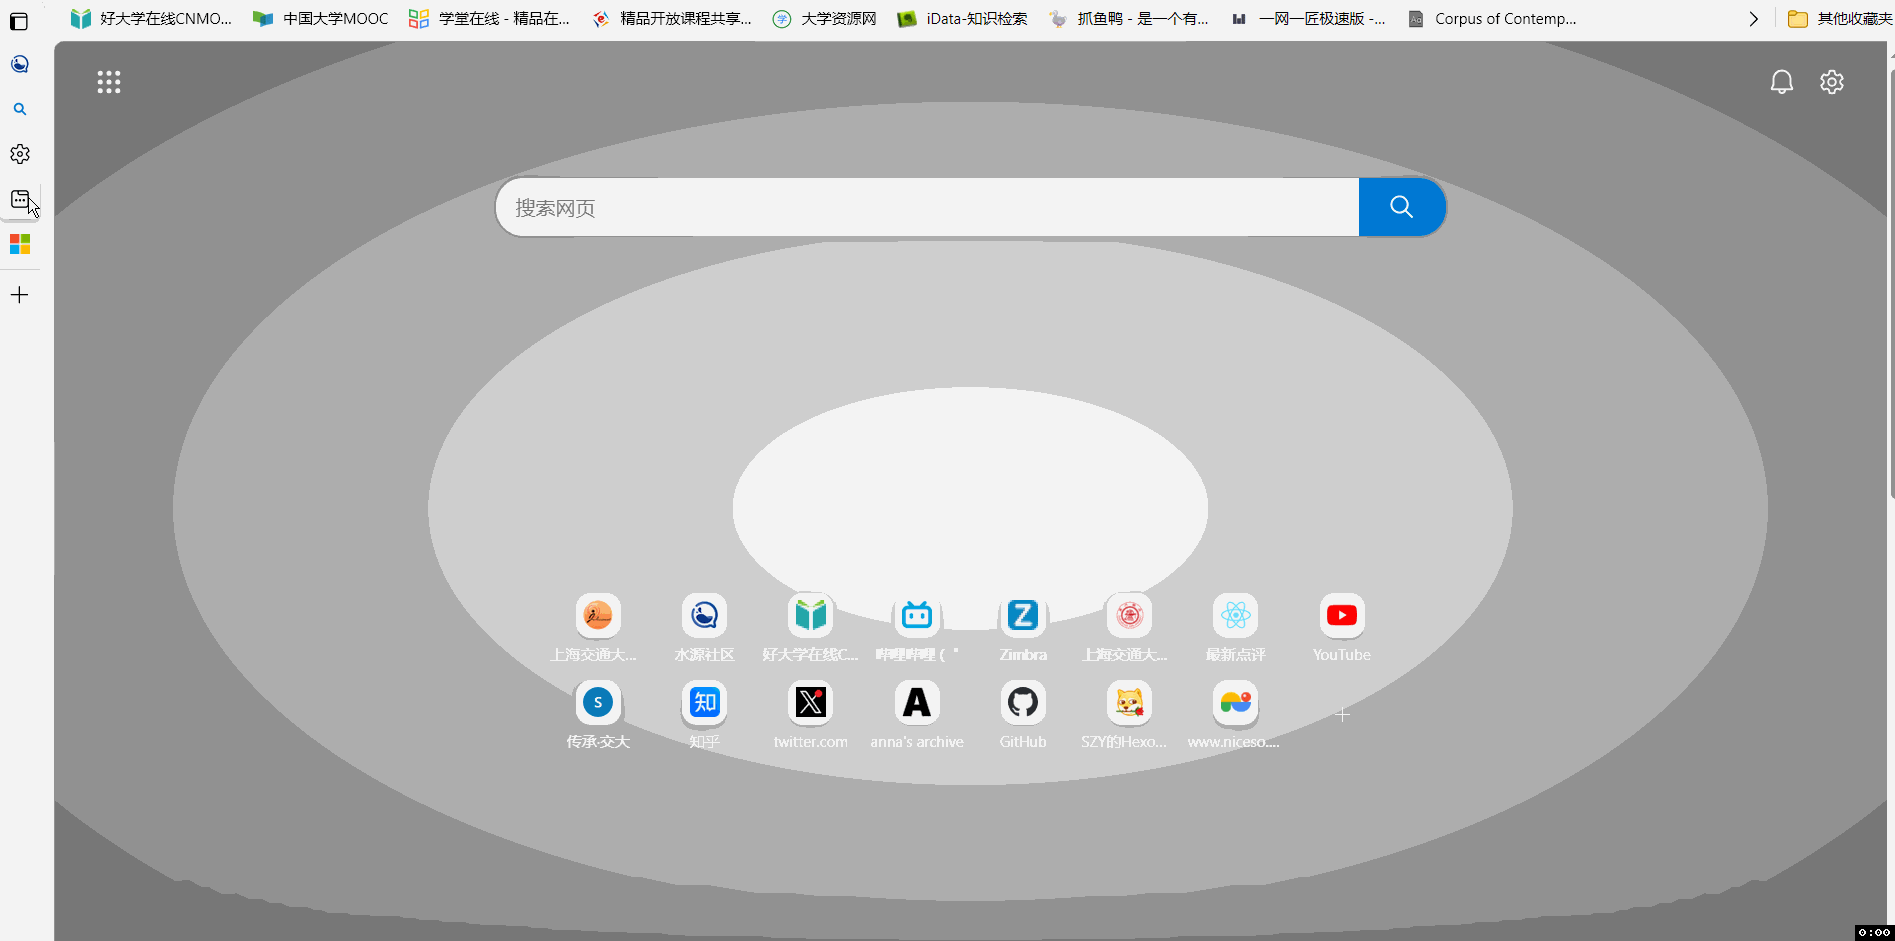Open page settings gear near the bell
1895x941 pixels.
tap(1832, 82)
